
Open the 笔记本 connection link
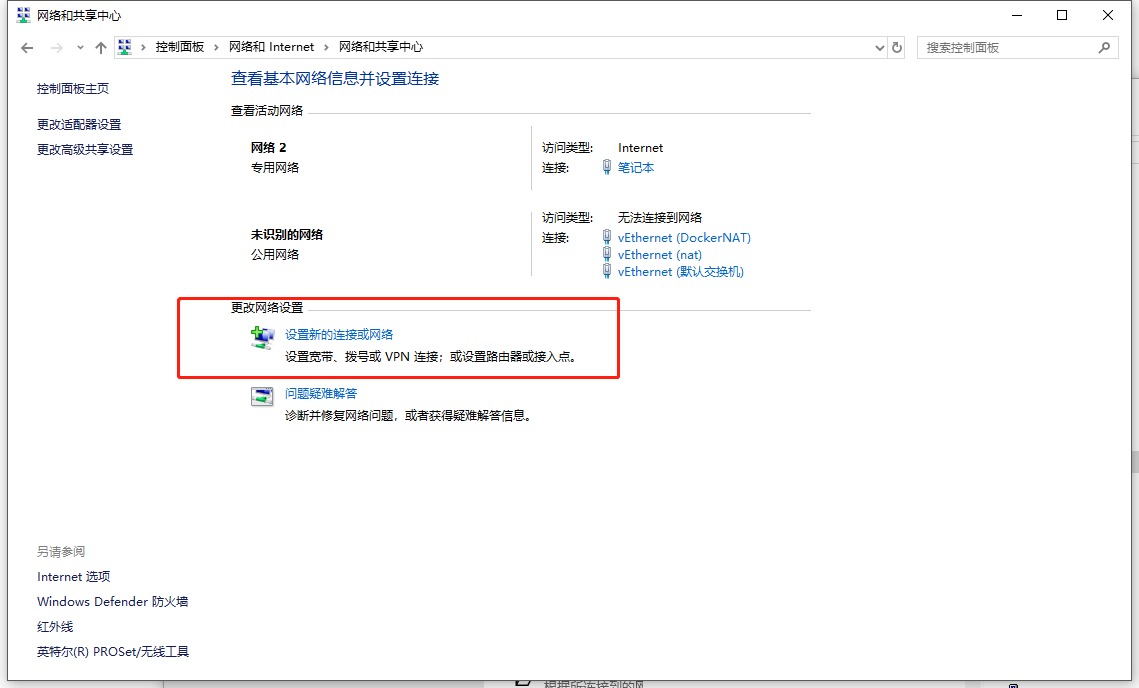[636, 168]
